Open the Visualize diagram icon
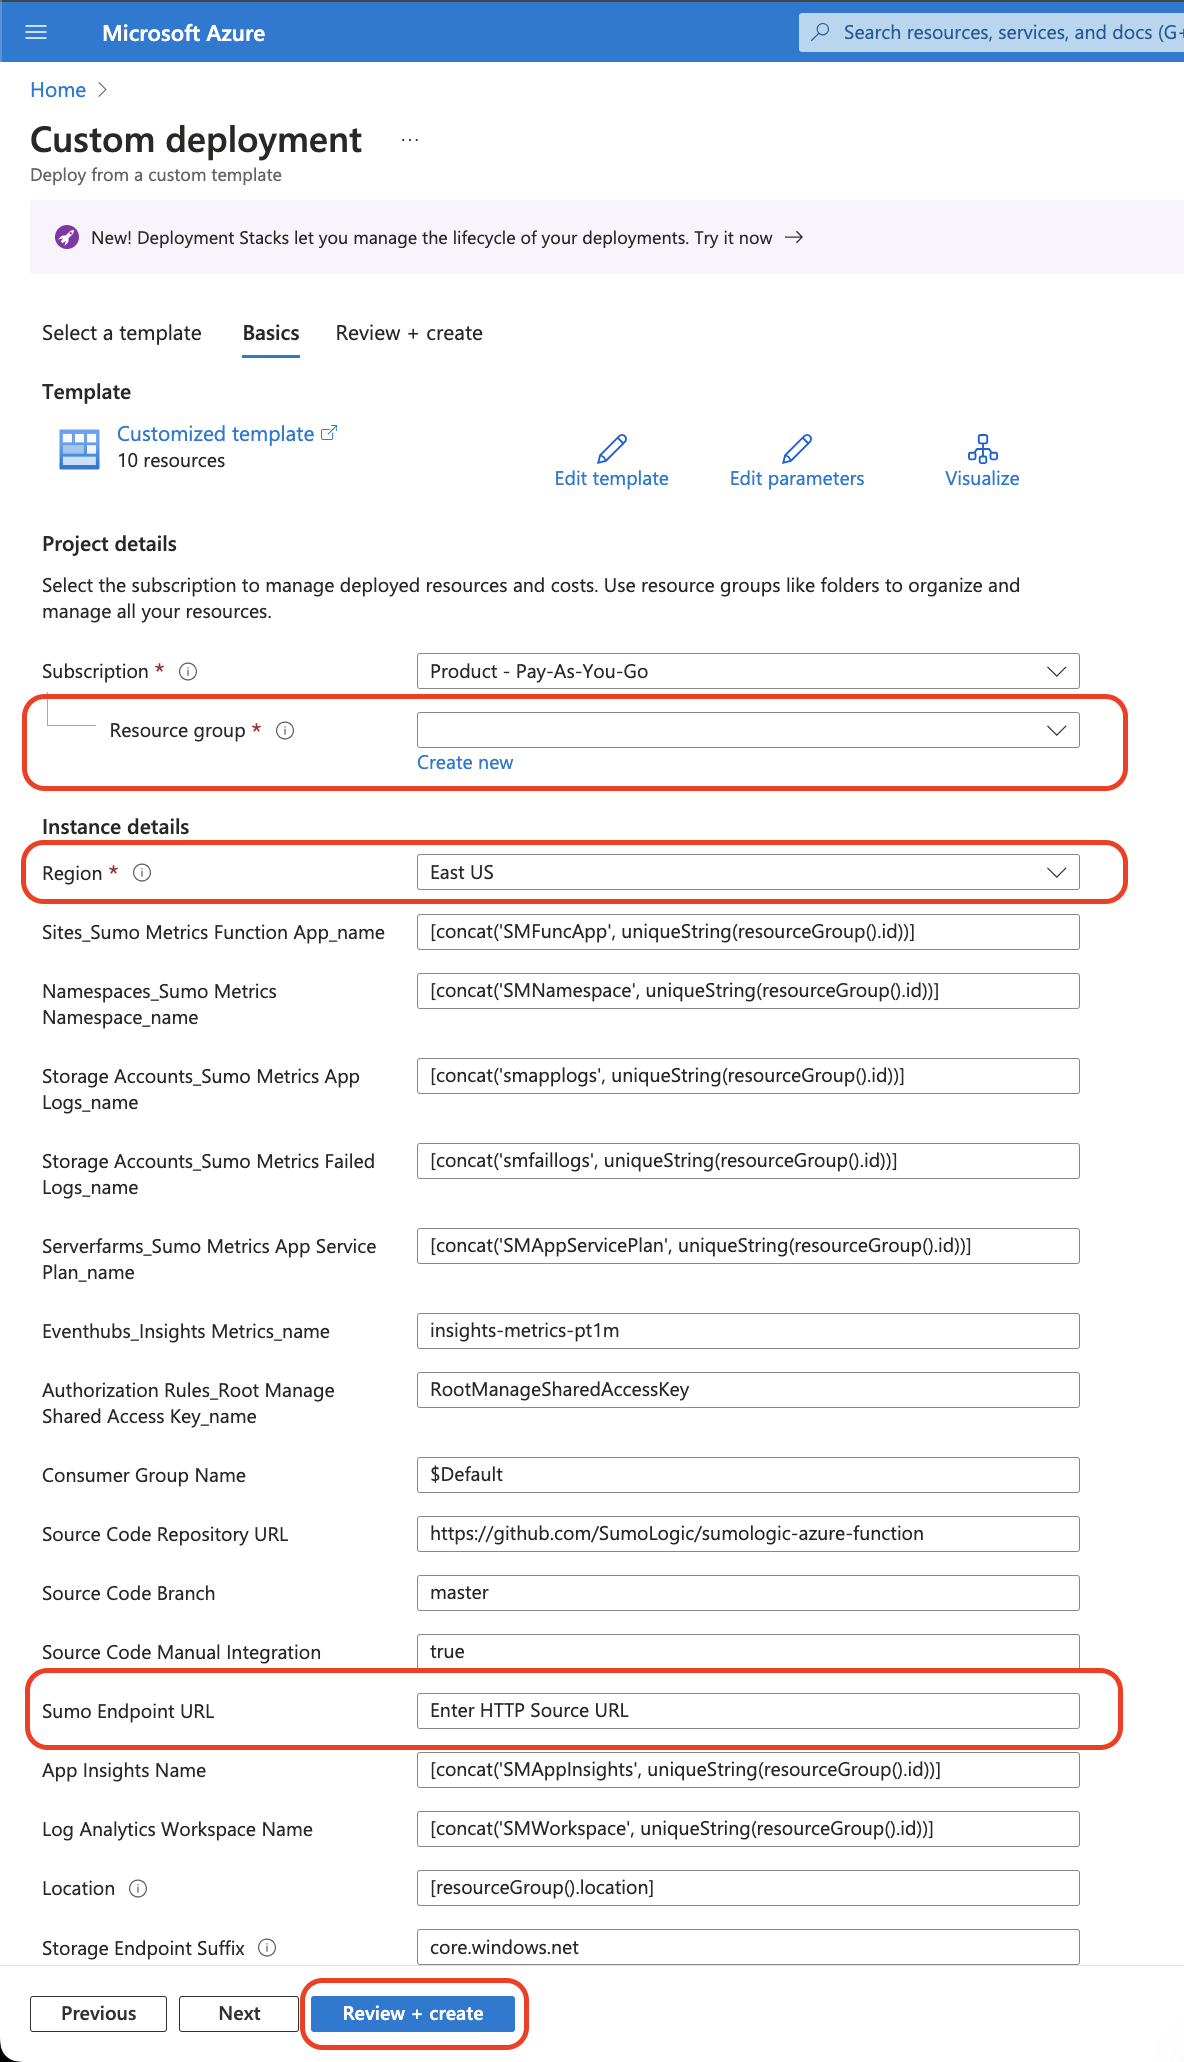 click(982, 449)
